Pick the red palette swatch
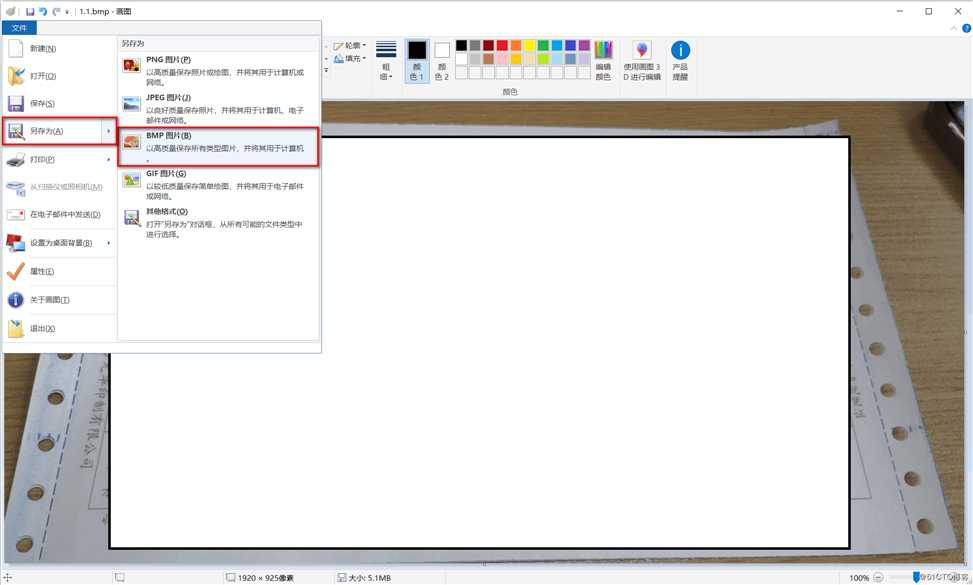Image resolution: width=973 pixels, height=585 pixels. coord(502,45)
